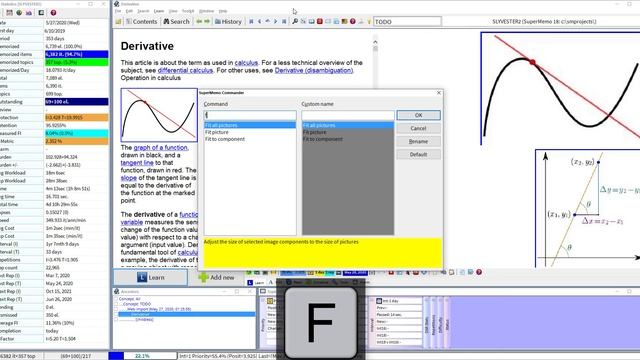Select the highlighted Derivative row in Ancestors

pos(187,314)
